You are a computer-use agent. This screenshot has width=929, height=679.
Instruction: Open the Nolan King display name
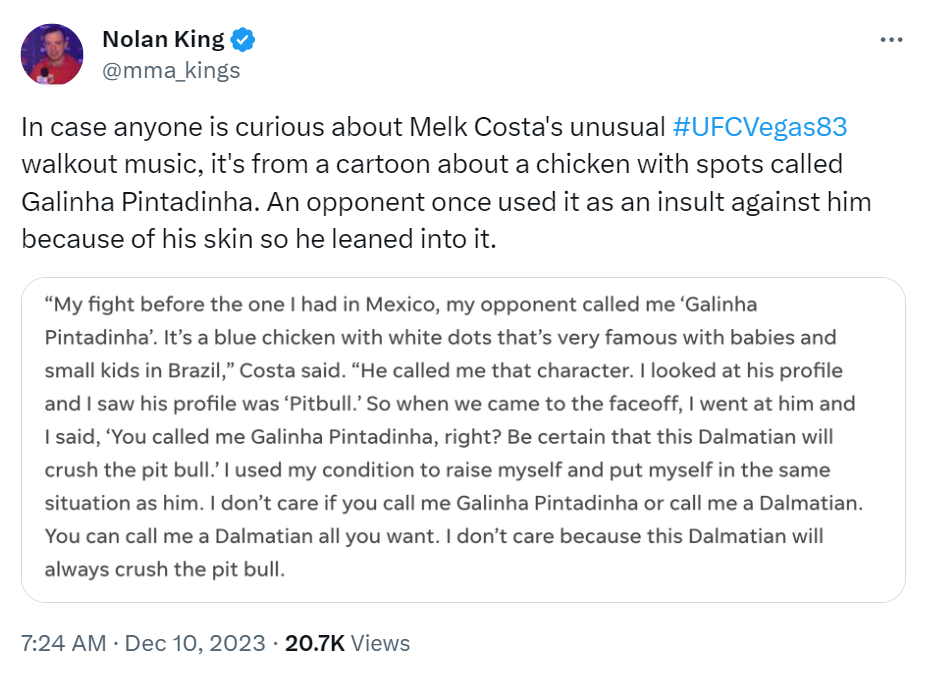pyautogui.click(x=163, y=40)
